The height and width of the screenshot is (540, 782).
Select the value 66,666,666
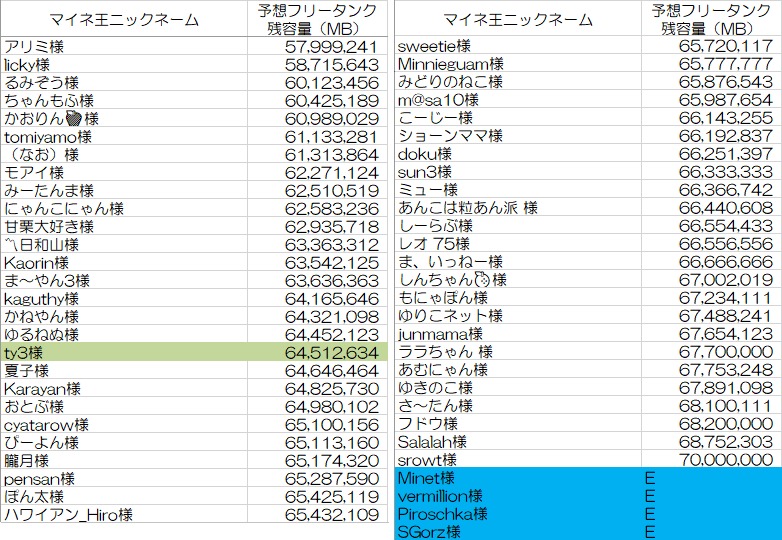[726, 262]
